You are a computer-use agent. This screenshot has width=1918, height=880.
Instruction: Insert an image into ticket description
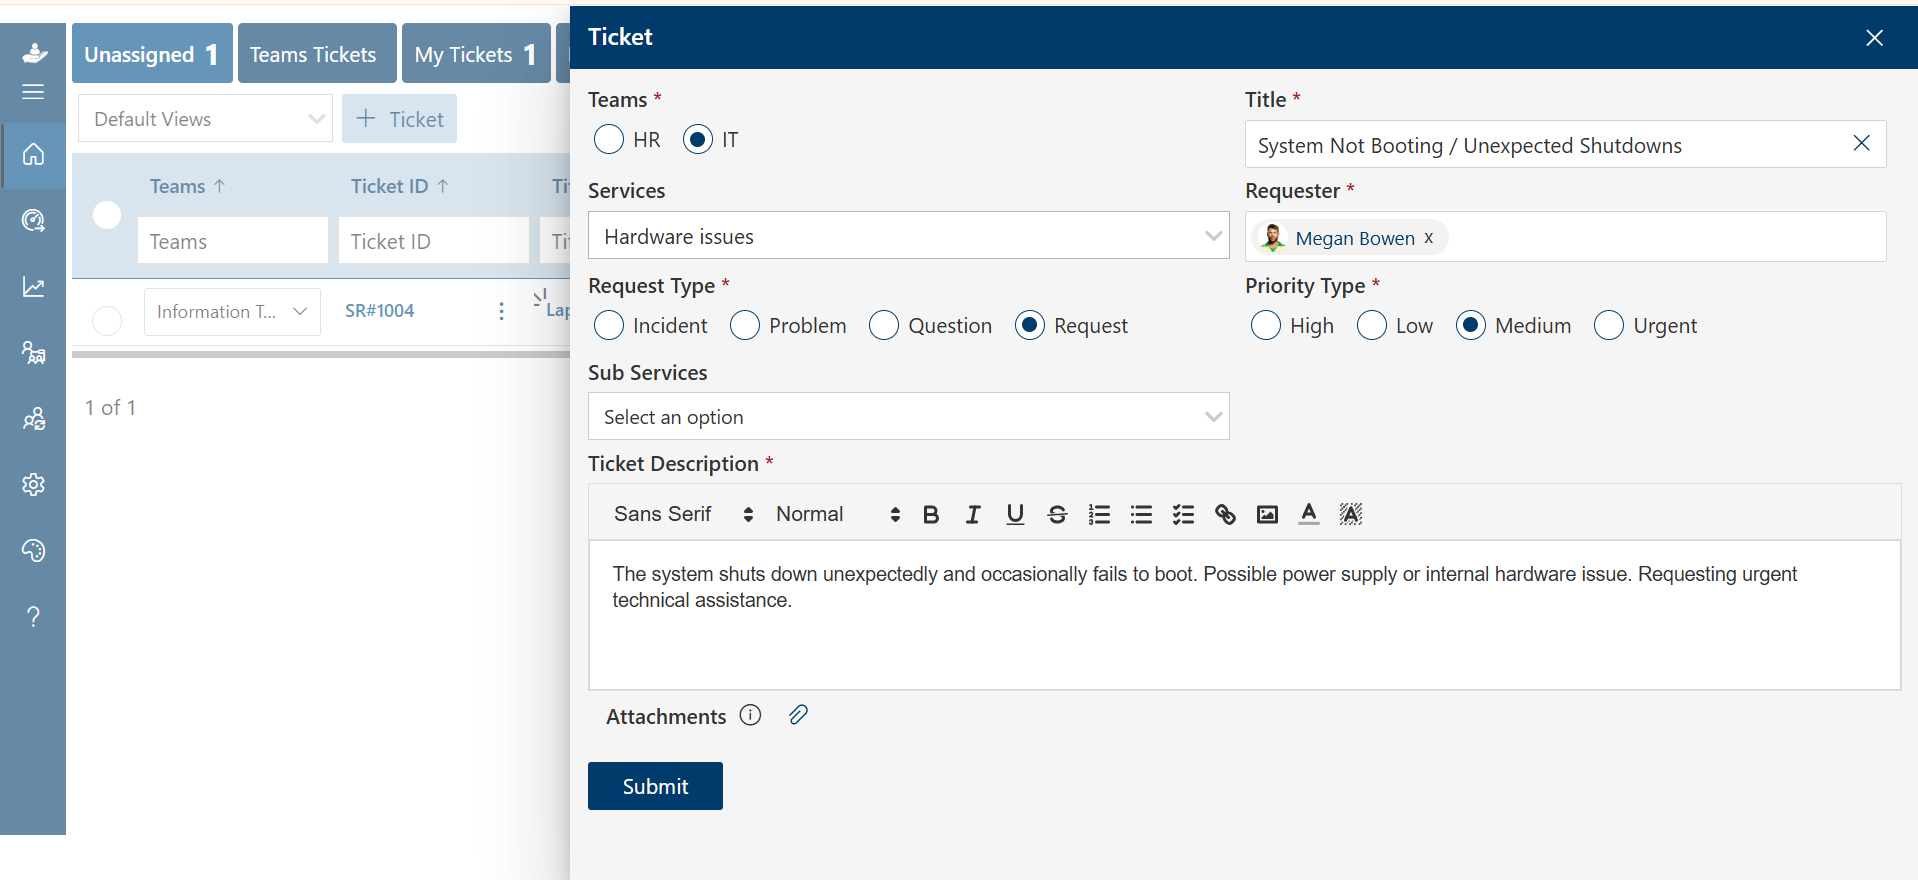coord(1267,514)
